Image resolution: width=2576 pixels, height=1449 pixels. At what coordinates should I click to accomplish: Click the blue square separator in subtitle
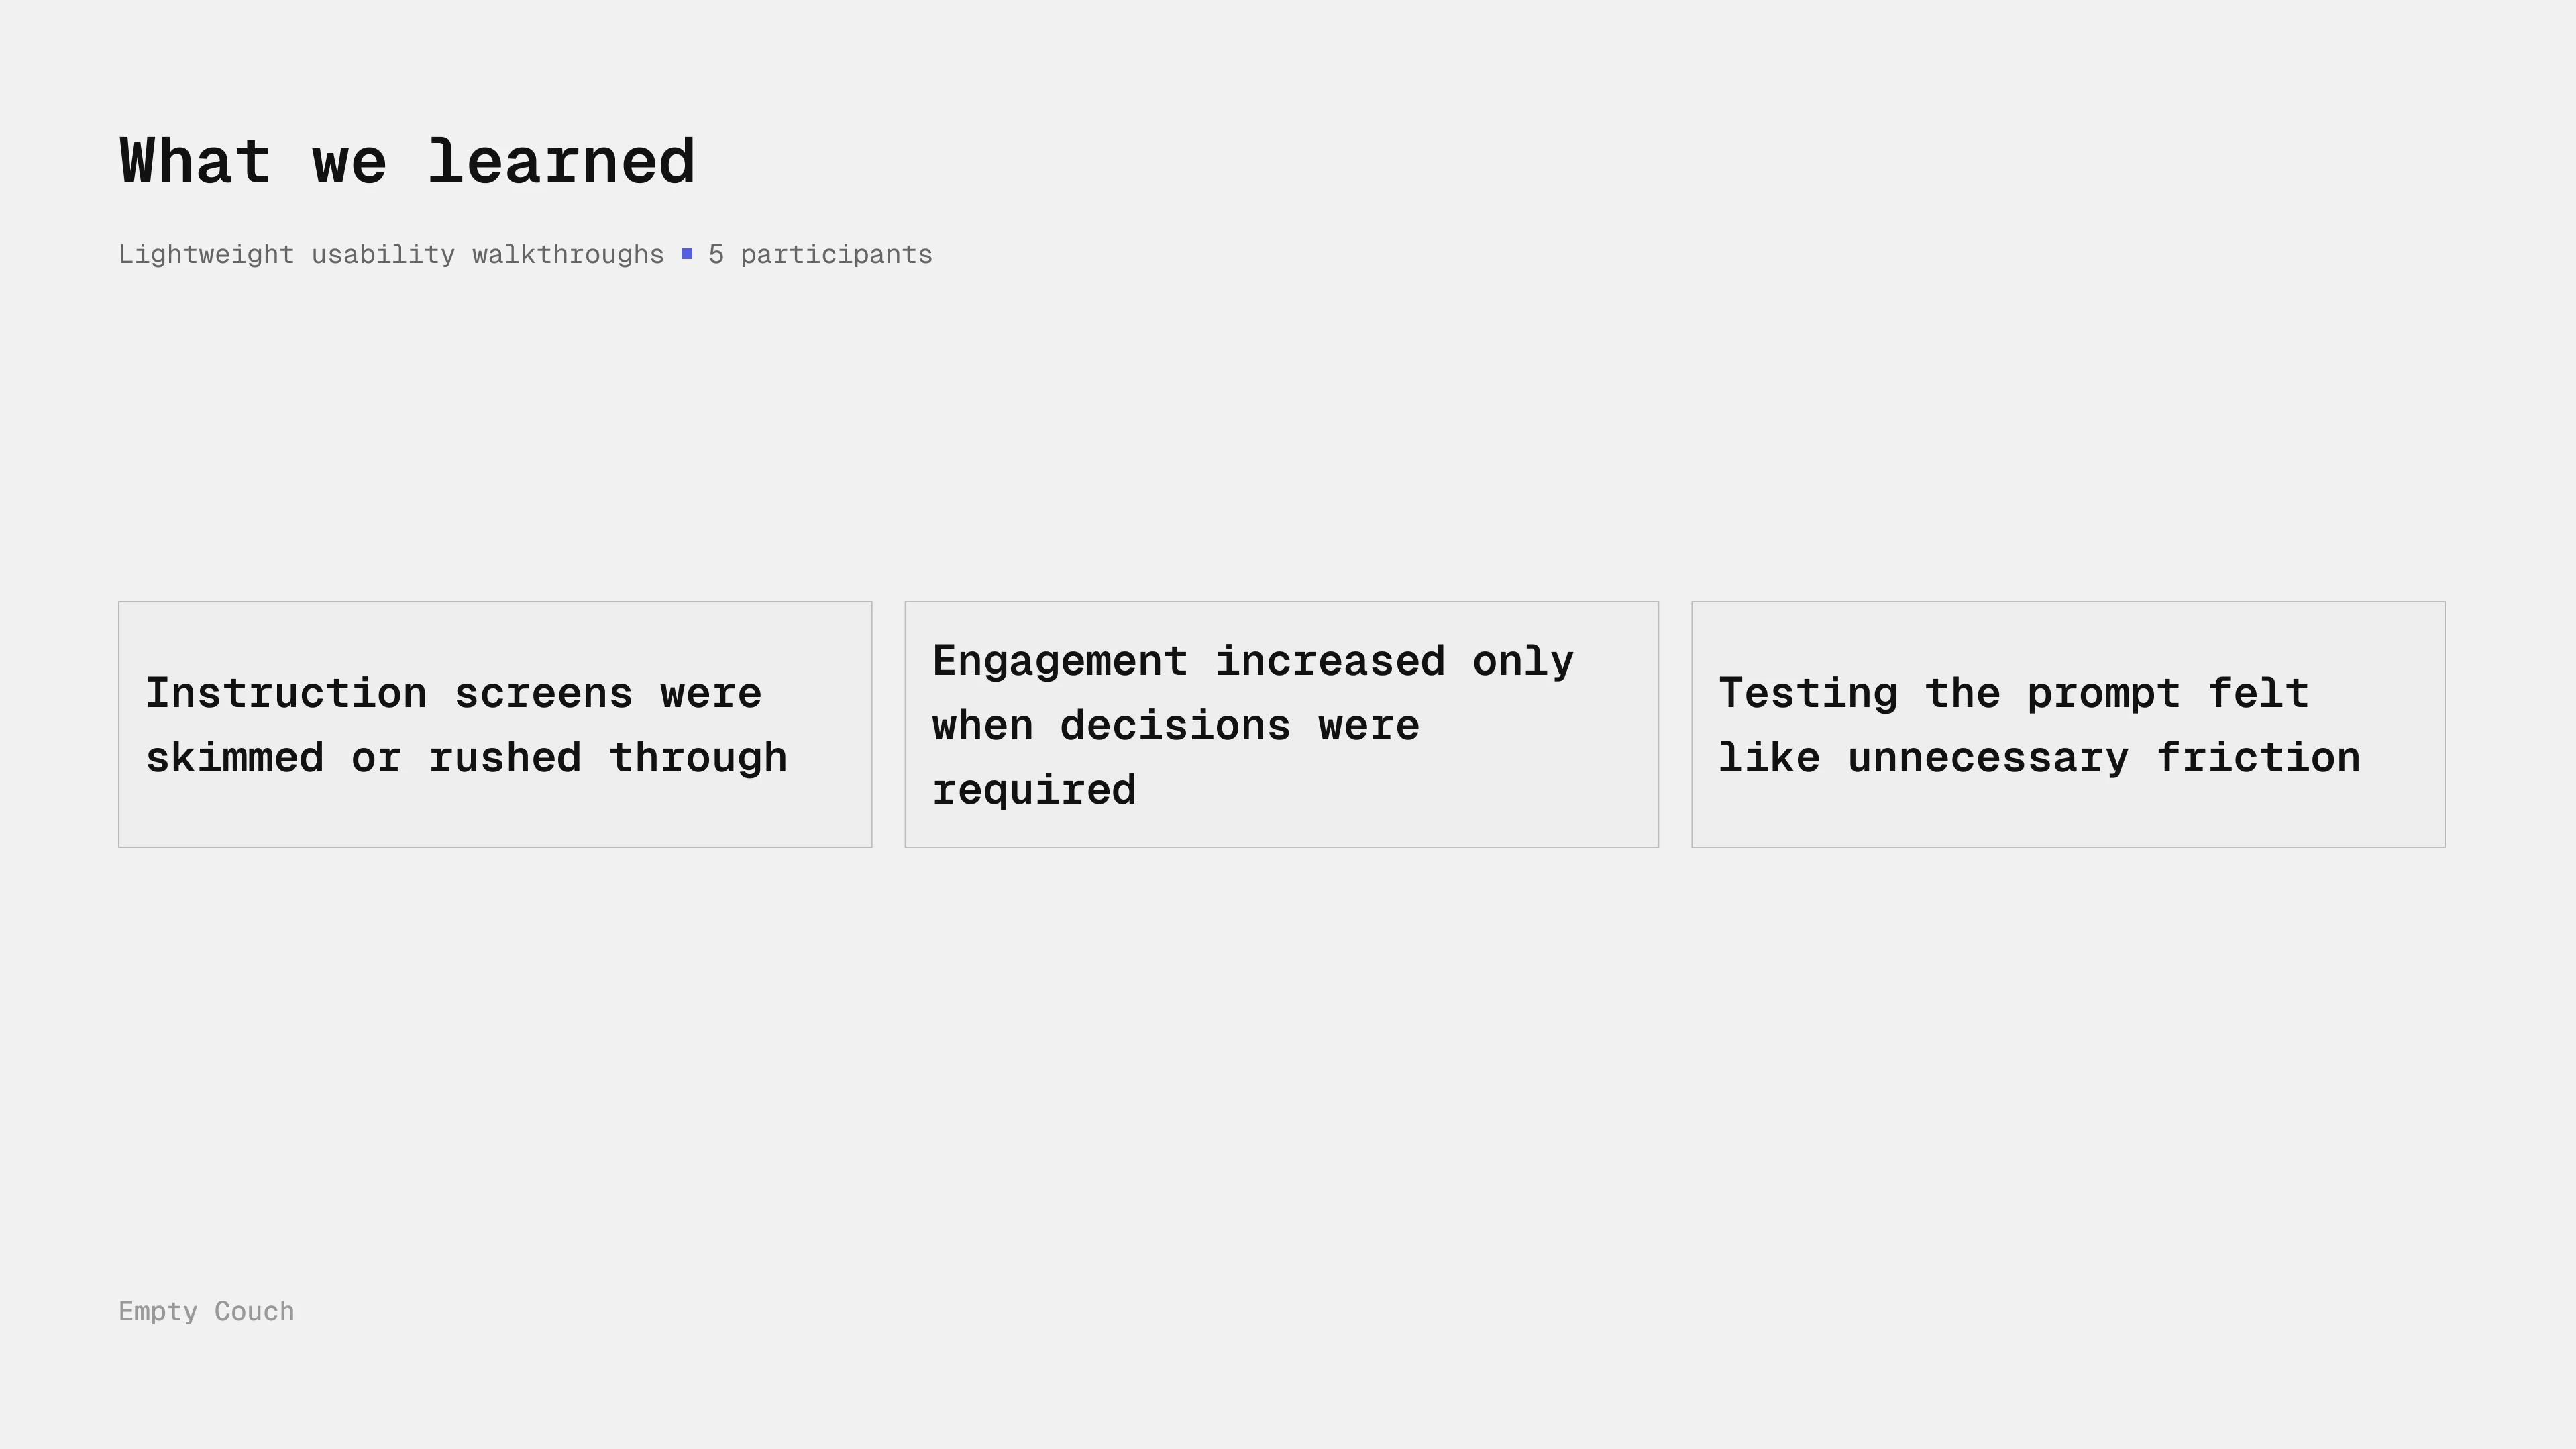687,254
